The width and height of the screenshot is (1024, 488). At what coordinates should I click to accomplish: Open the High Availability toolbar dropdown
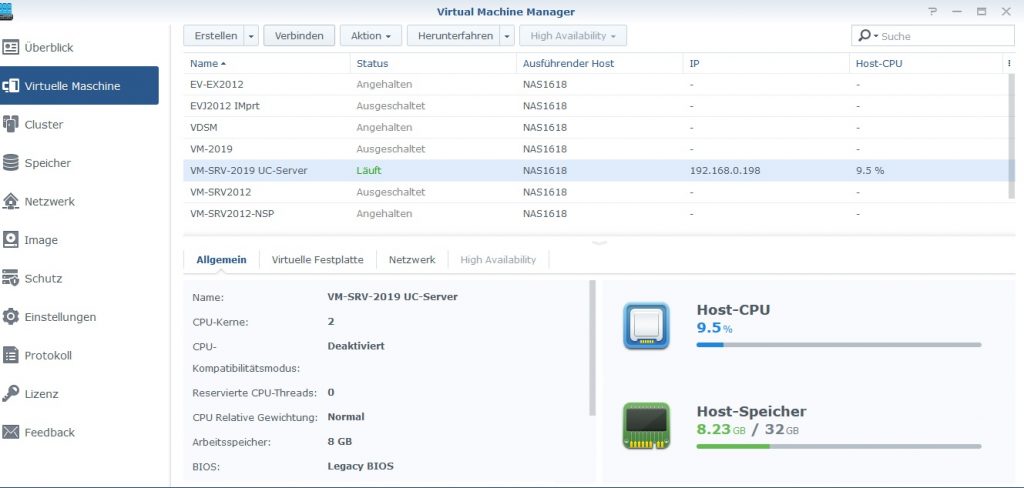click(x=573, y=36)
